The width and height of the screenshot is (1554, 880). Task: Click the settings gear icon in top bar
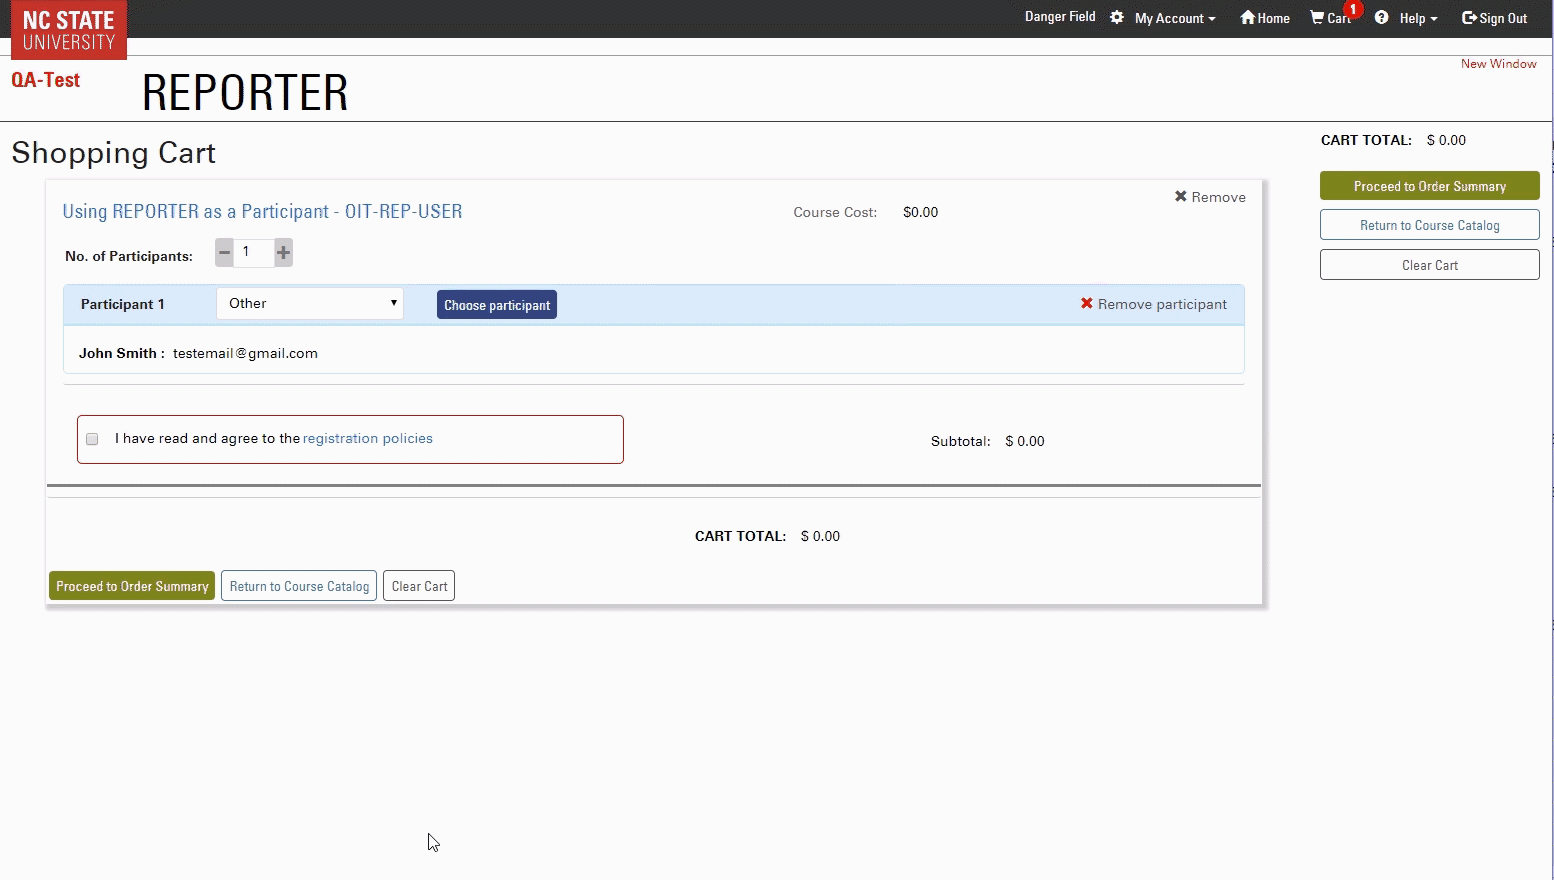(x=1117, y=18)
